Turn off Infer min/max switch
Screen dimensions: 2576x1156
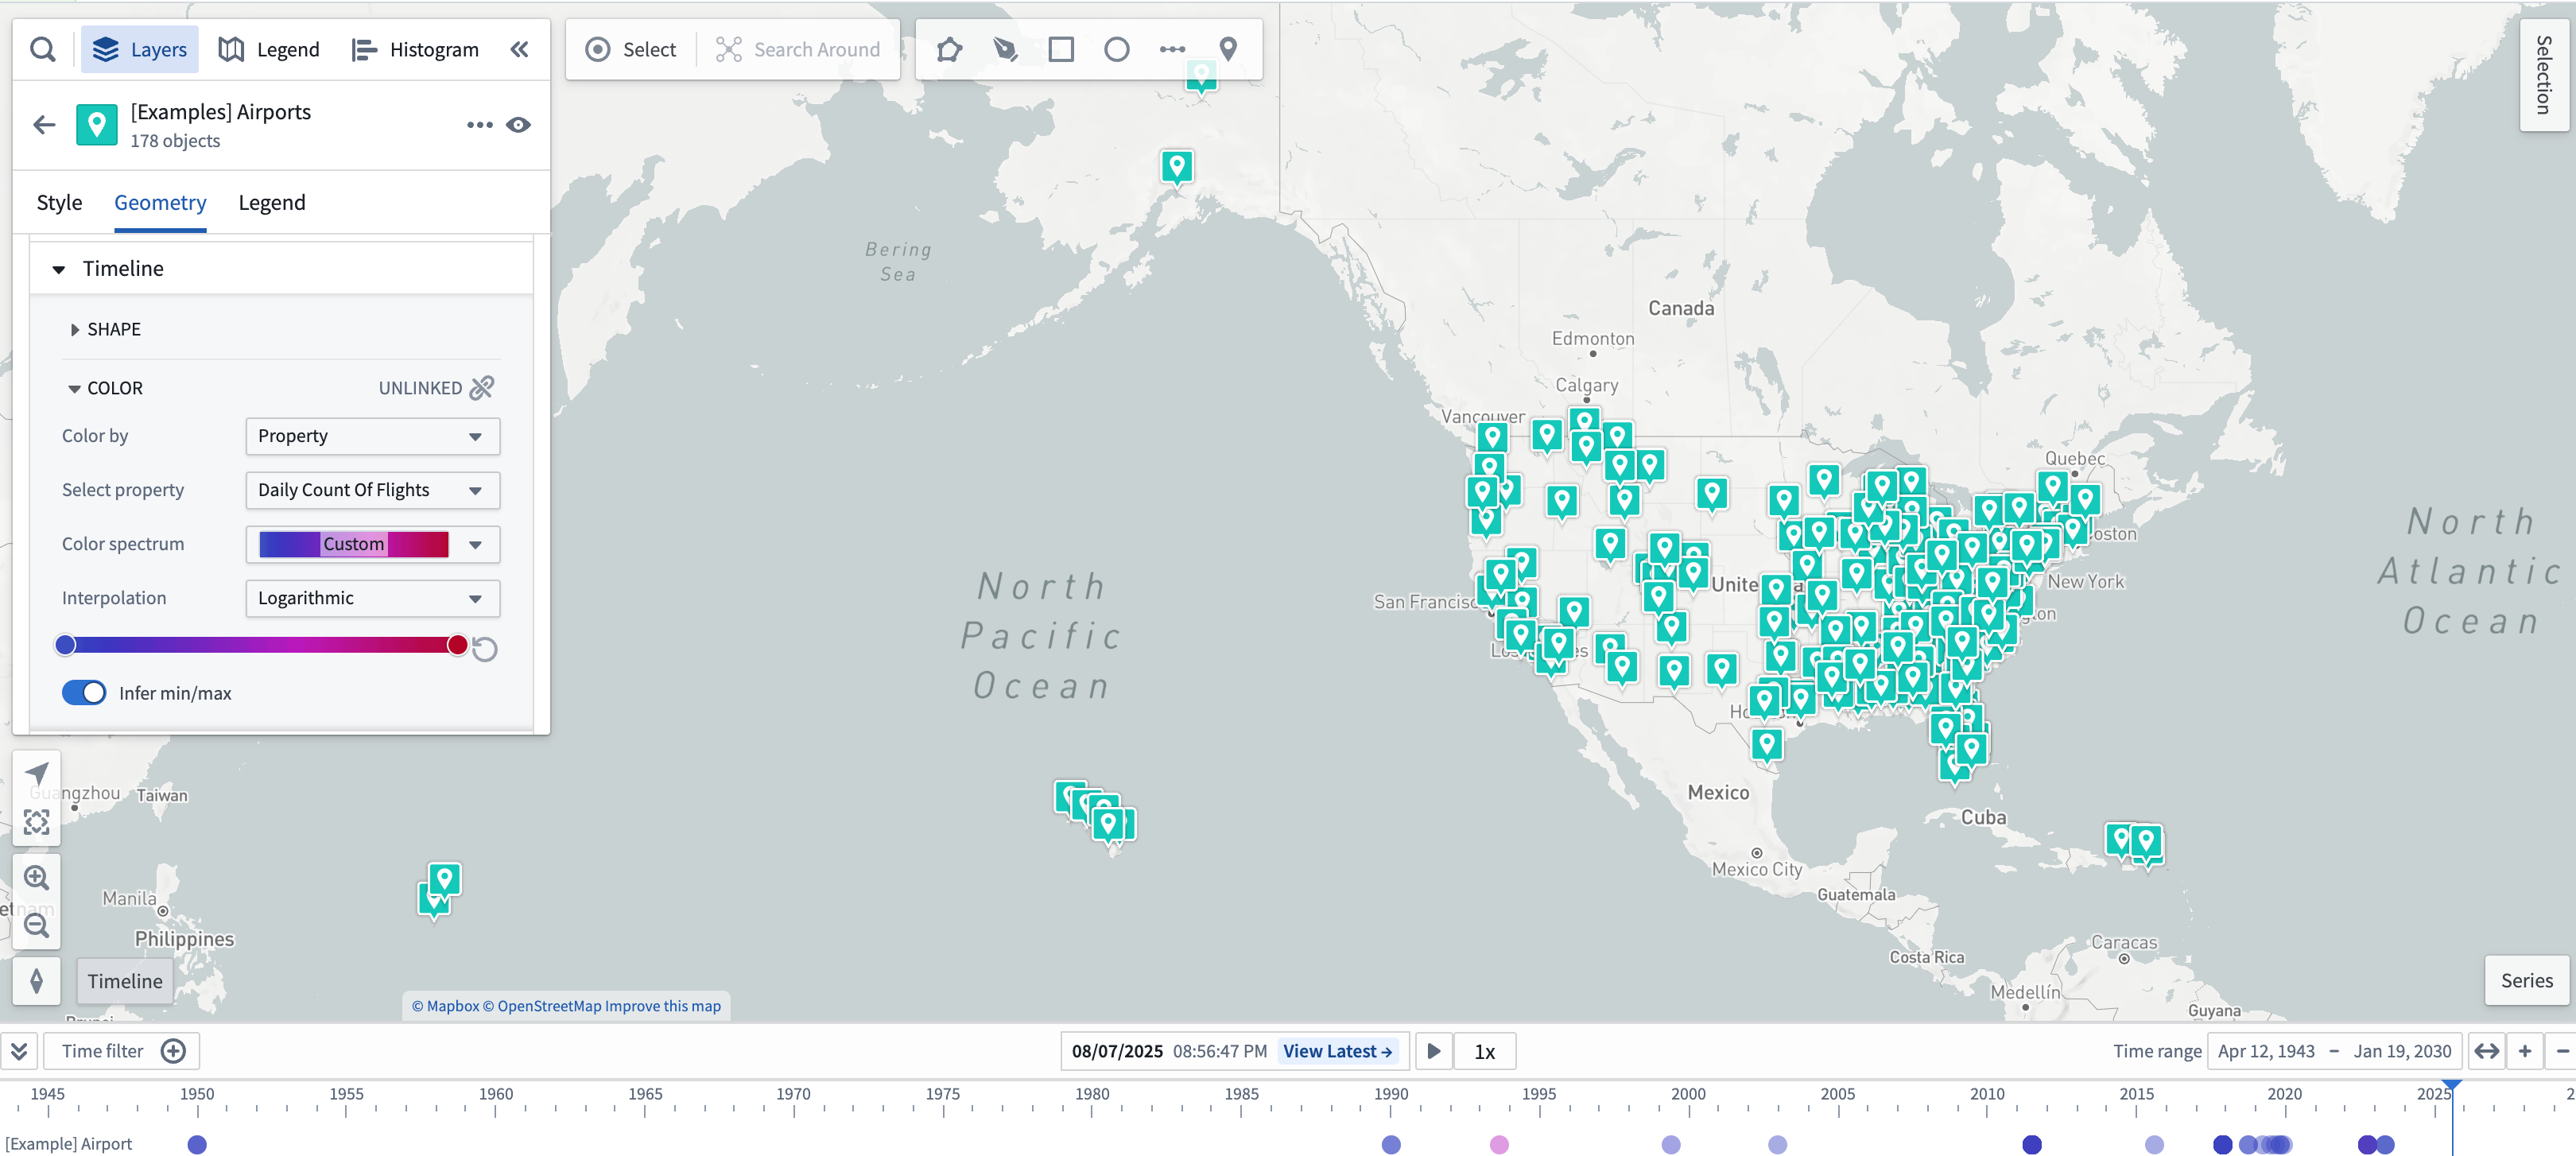point(84,693)
